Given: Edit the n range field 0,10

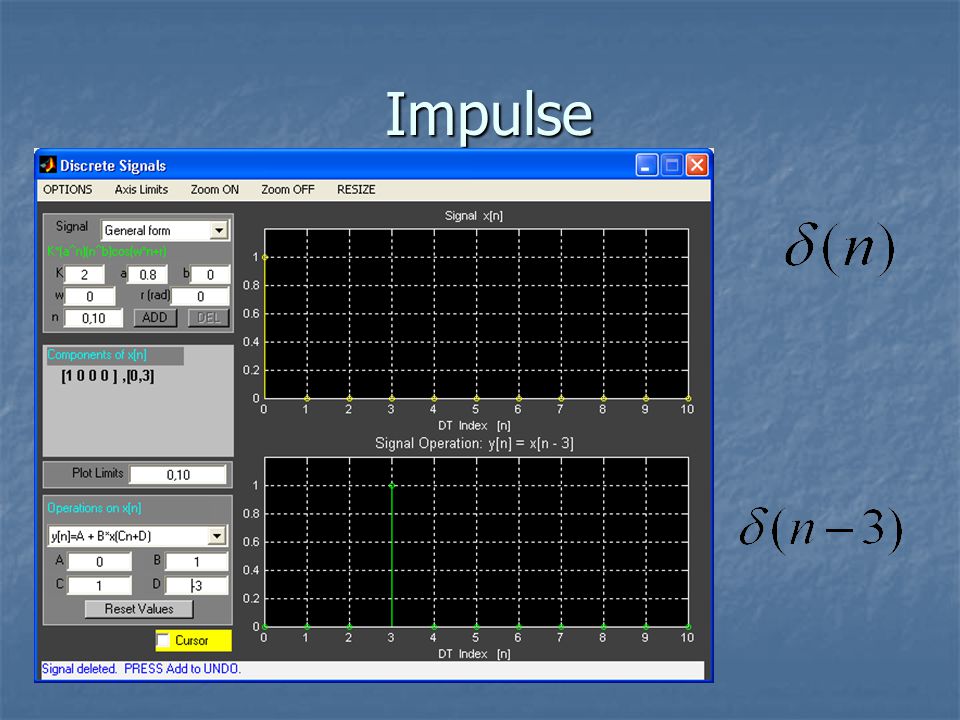Looking at the screenshot, I should pos(94,318).
